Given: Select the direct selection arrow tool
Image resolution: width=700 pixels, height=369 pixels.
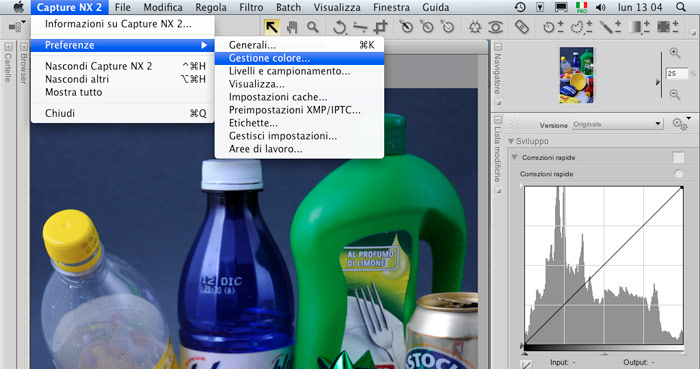Looking at the screenshot, I should 271,27.
